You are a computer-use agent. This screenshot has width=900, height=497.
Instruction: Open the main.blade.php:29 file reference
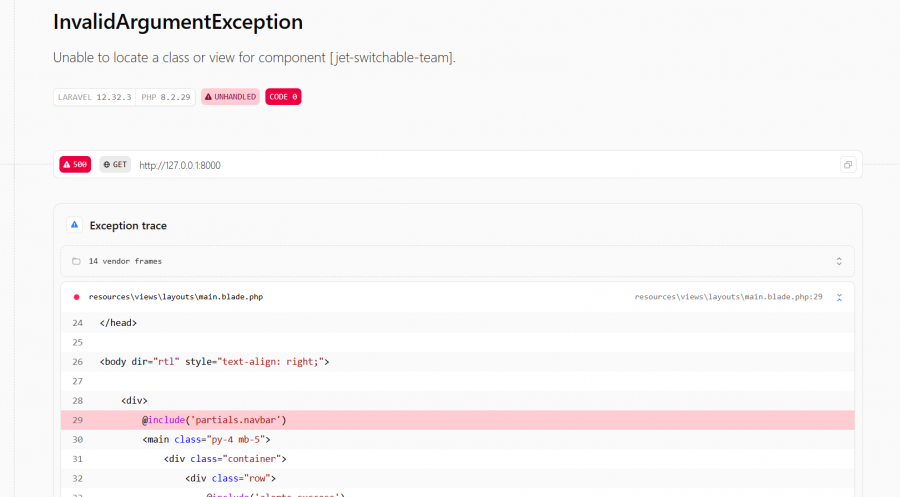pos(728,297)
